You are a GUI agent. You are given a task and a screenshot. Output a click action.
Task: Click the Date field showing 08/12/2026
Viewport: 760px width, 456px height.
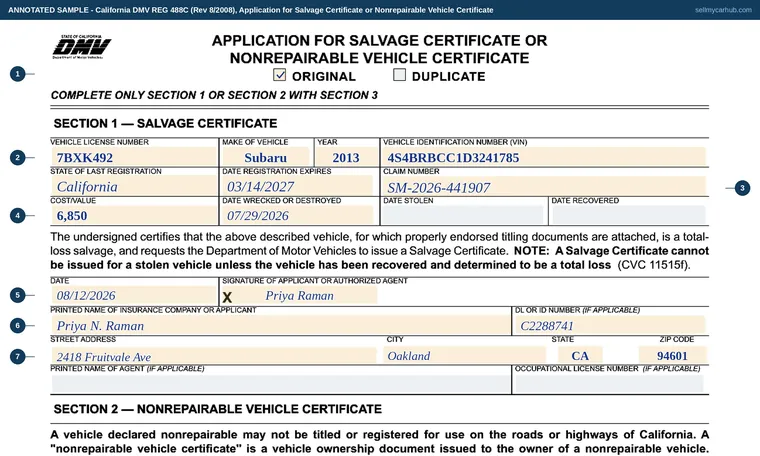click(x=134, y=296)
